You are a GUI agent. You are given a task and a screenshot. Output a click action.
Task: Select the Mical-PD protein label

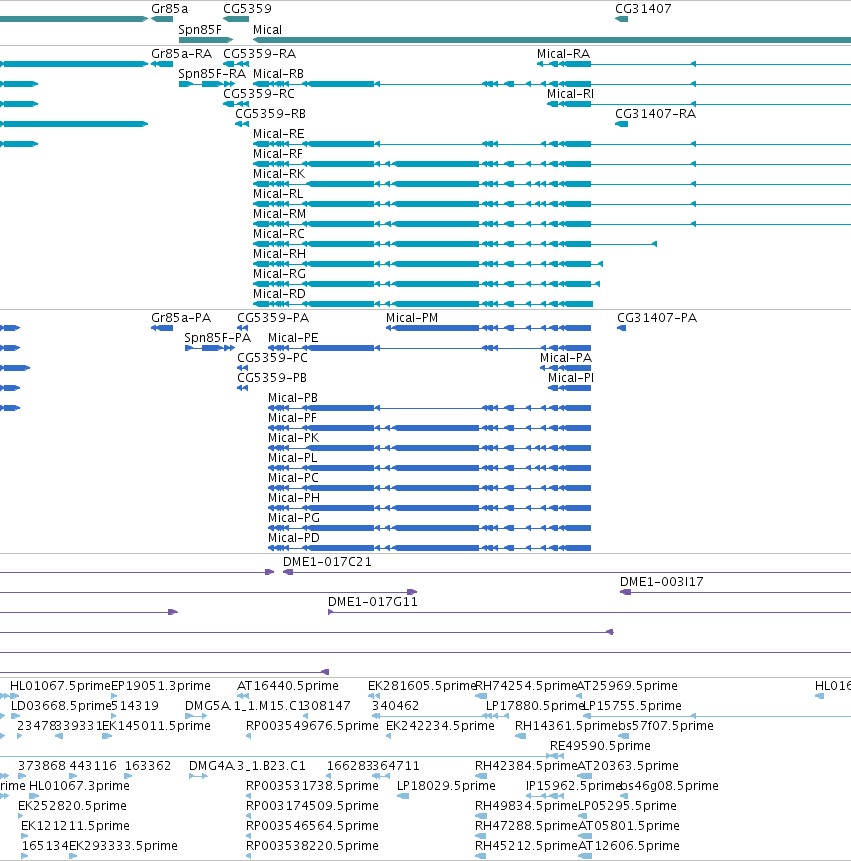(294, 538)
